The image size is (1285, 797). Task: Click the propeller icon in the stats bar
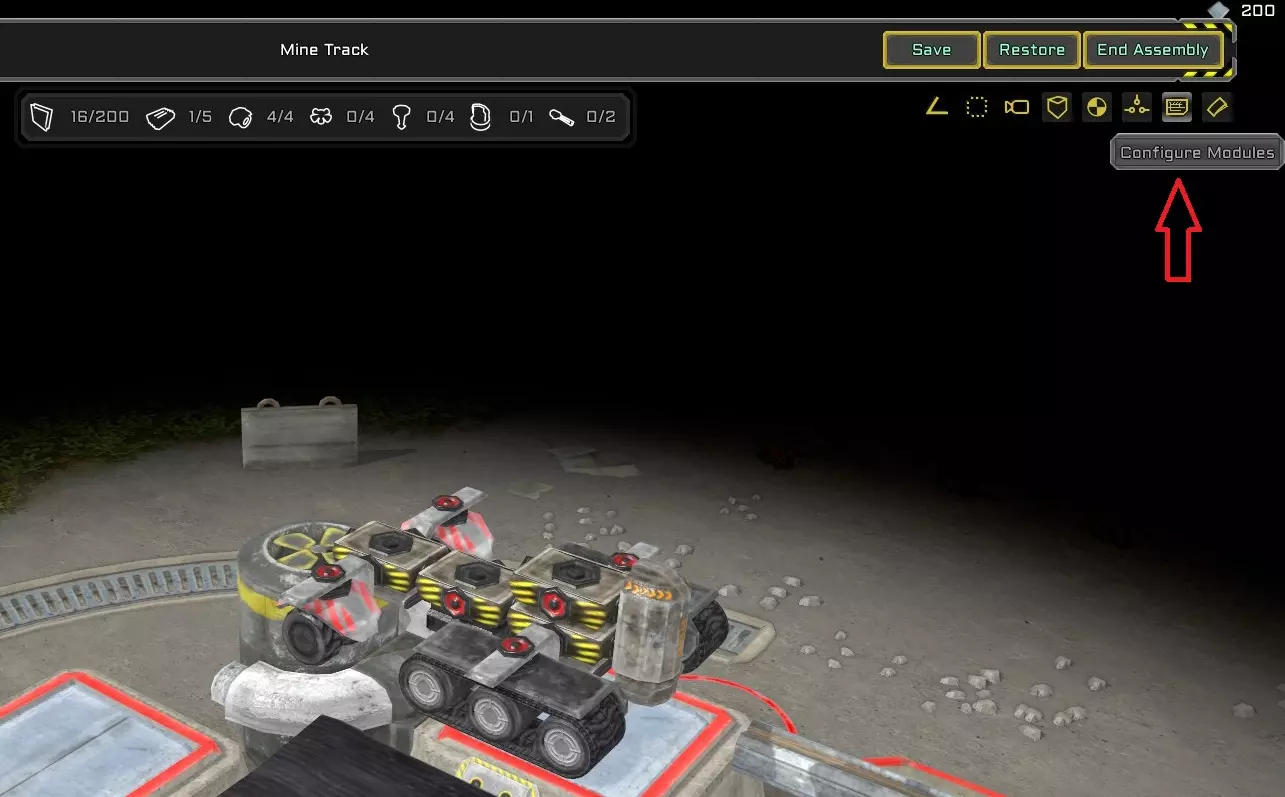pos(321,118)
